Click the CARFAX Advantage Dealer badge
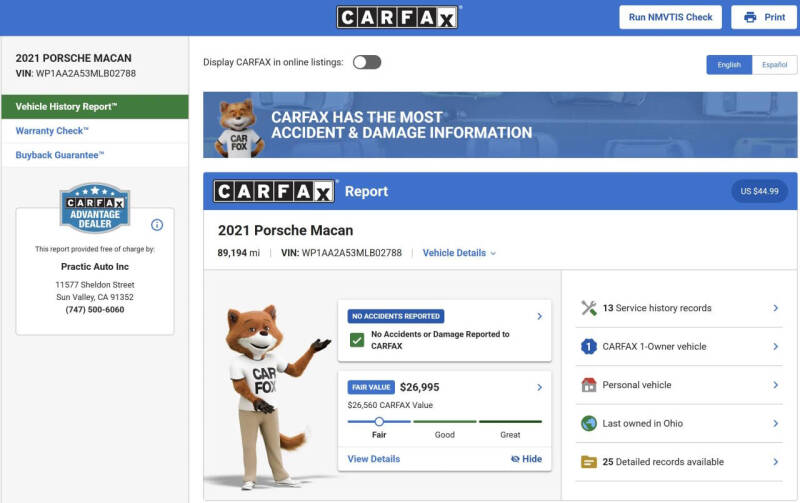 tap(95, 208)
